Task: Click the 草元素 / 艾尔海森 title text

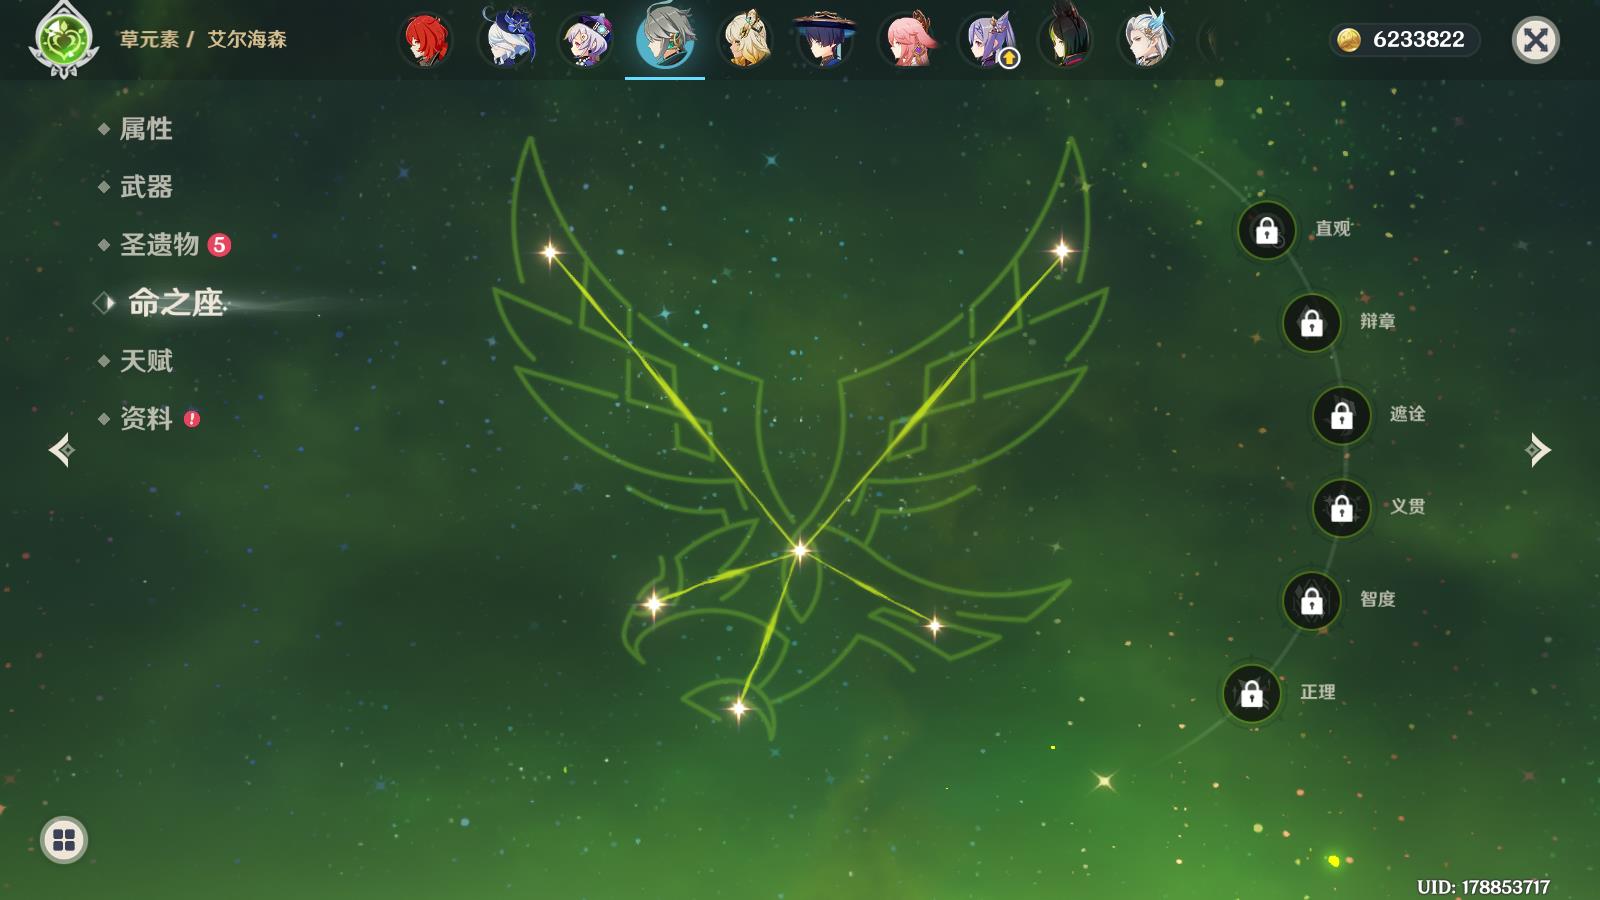Action: pos(203,40)
